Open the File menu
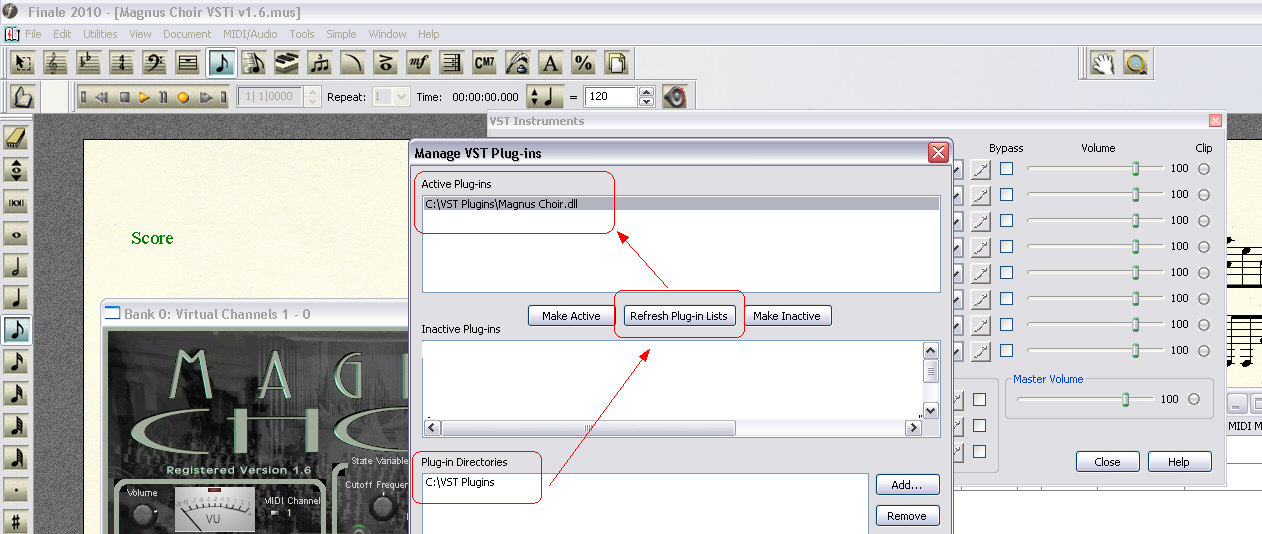This screenshot has width=1262, height=534. 33,34
